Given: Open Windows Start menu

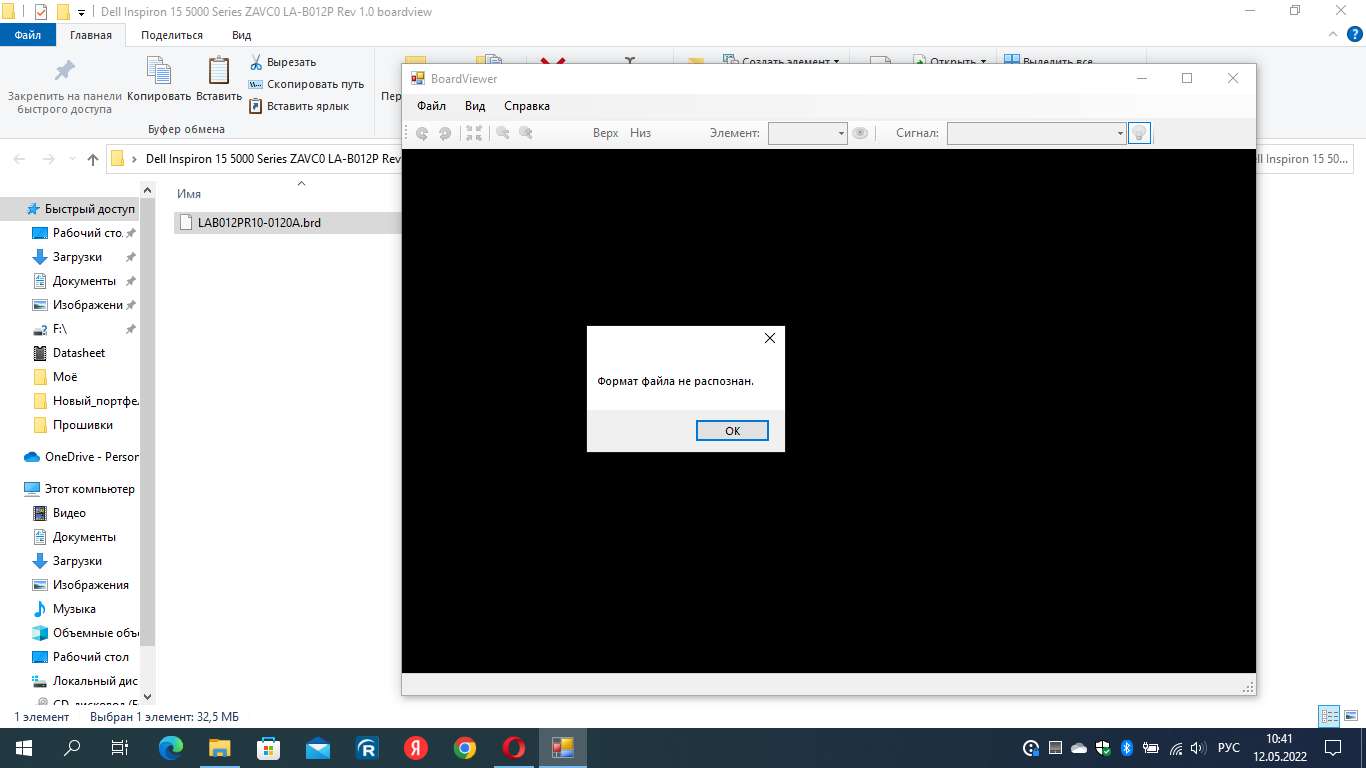Looking at the screenshot, I should pos(24,748).
